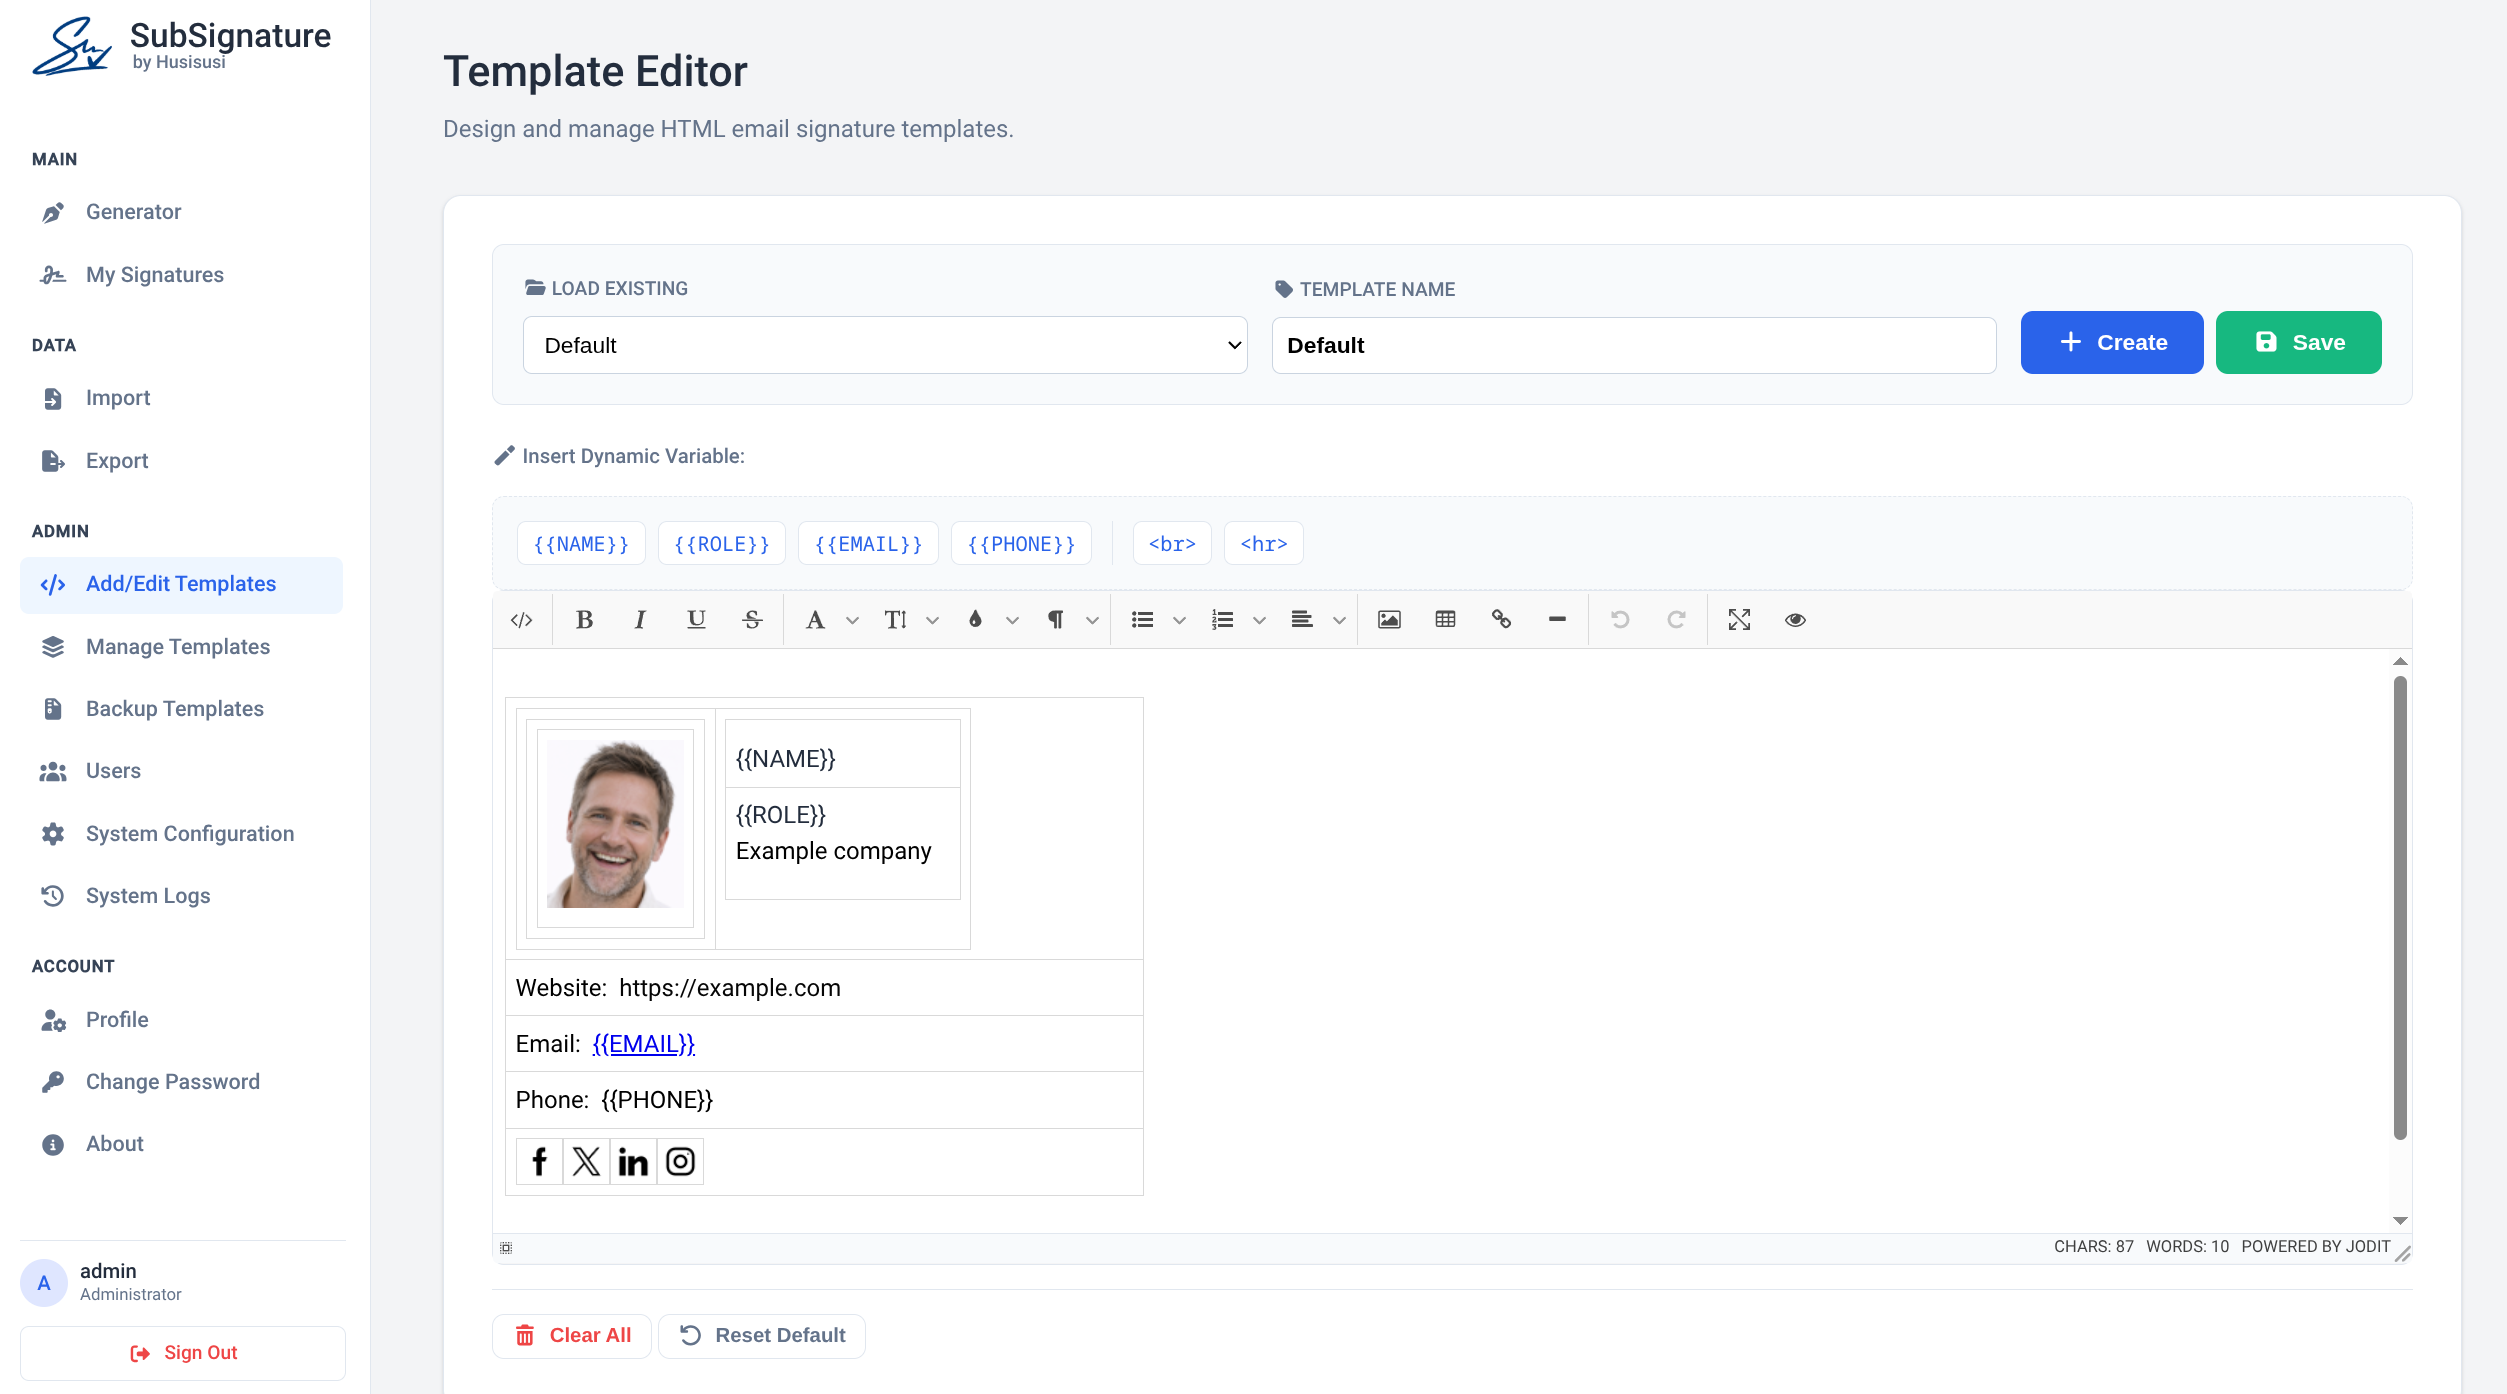Expand the font size dropdown
The image size is (2507, 1394).
(932, 619)
